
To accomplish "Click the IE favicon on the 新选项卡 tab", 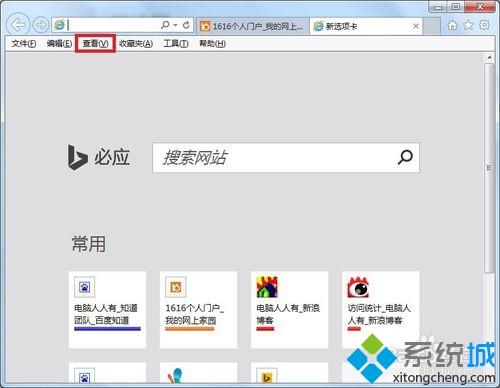I will pyautogui.click(x=319, y=26).
